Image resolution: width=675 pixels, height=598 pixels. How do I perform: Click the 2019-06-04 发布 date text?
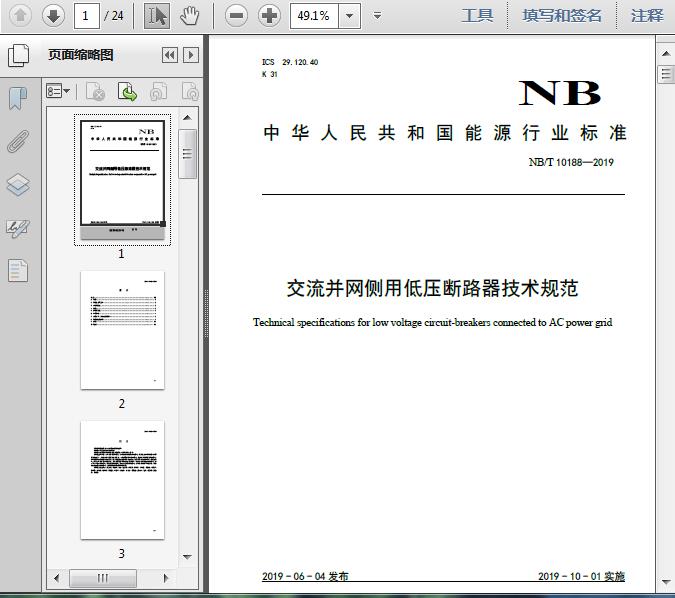click(305, 576)
